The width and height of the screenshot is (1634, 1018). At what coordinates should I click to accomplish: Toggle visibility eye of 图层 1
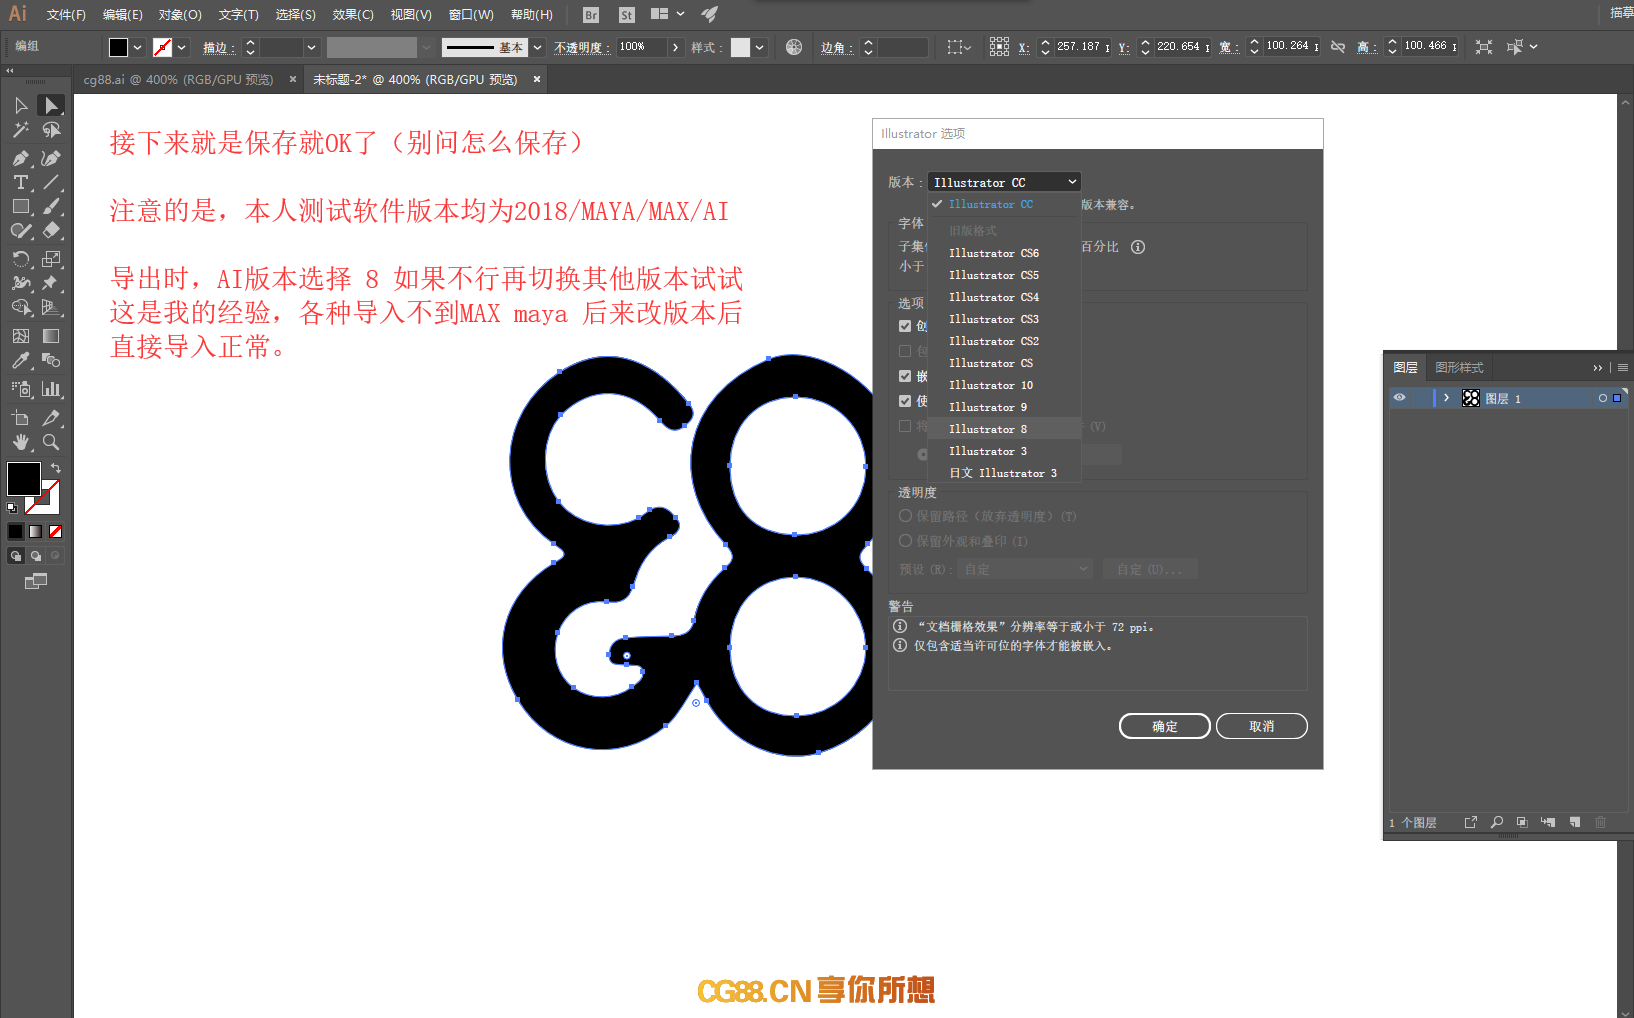[1400, 398]
